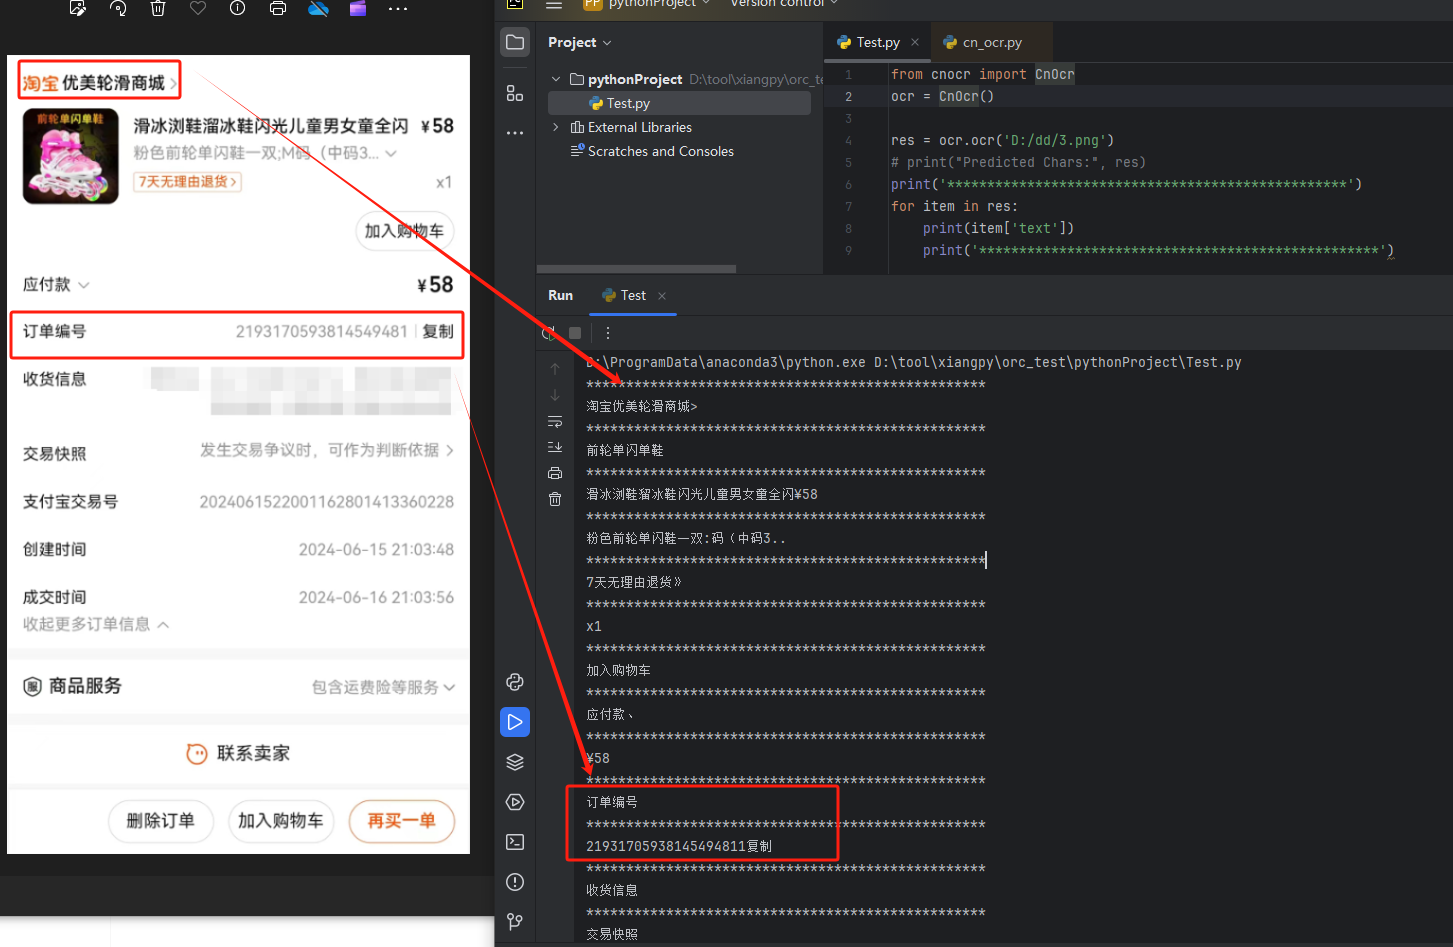Open the photo viewer's three-dot more menu

click(x=398, y=8)
